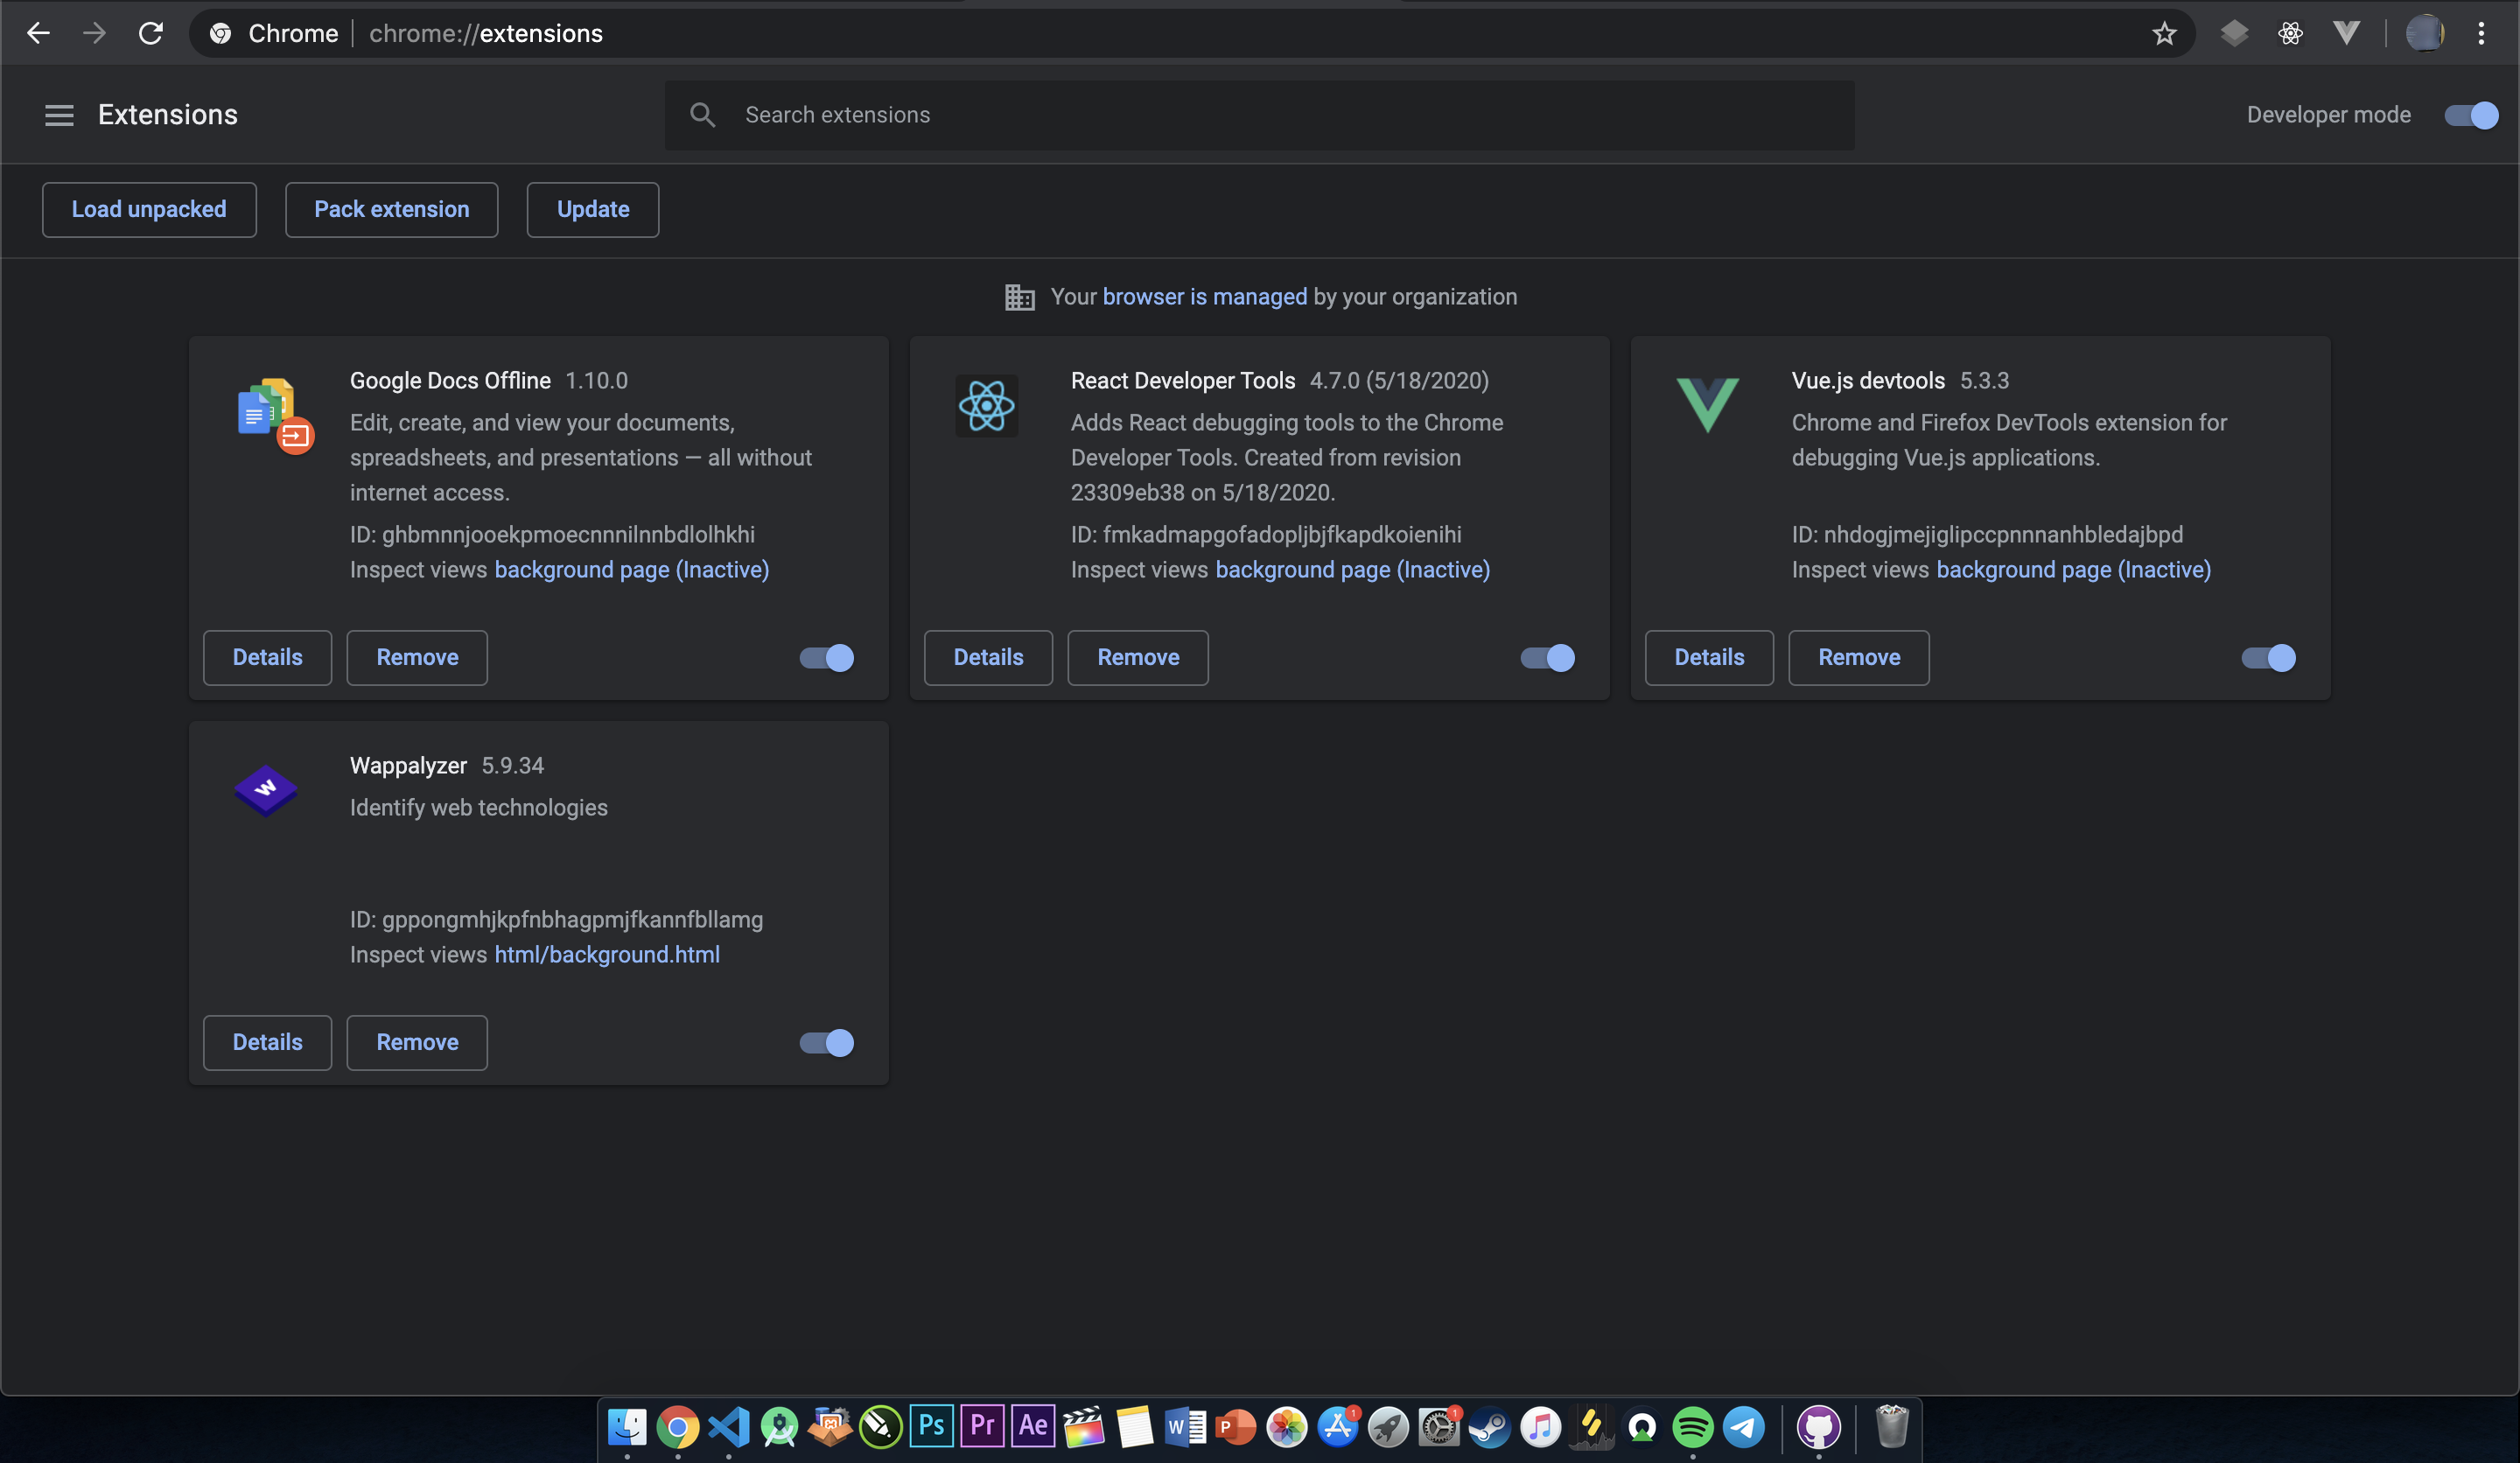Remove the Wappalyzer extension
Image resolution: width=2520 pixels, height=1463 pixels.
click(417, 1042)
